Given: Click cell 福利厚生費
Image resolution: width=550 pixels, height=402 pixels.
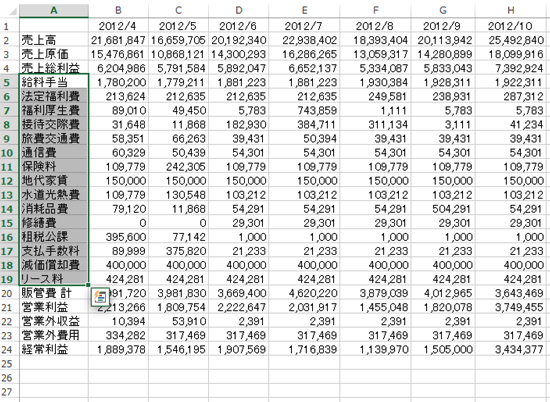Looking at the screenshot, I should click(54, 110).
